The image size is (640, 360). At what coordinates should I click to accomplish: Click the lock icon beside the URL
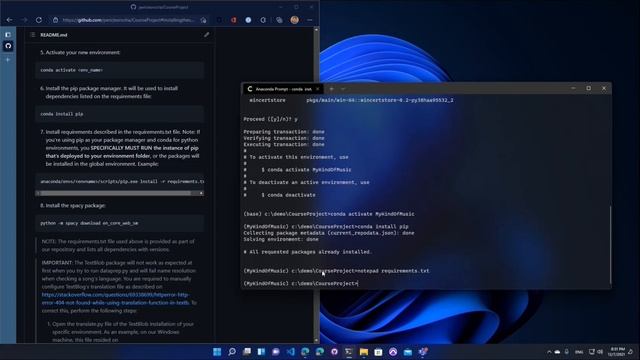pyautogui.click(x=56, y=20)
